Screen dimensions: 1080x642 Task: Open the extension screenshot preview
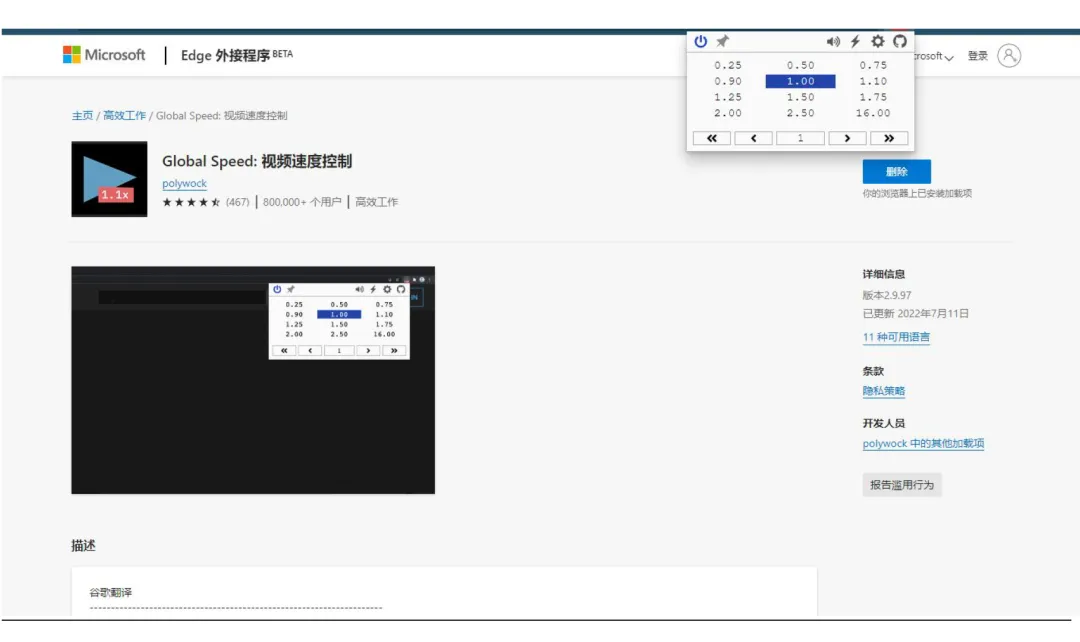(253, 380)
